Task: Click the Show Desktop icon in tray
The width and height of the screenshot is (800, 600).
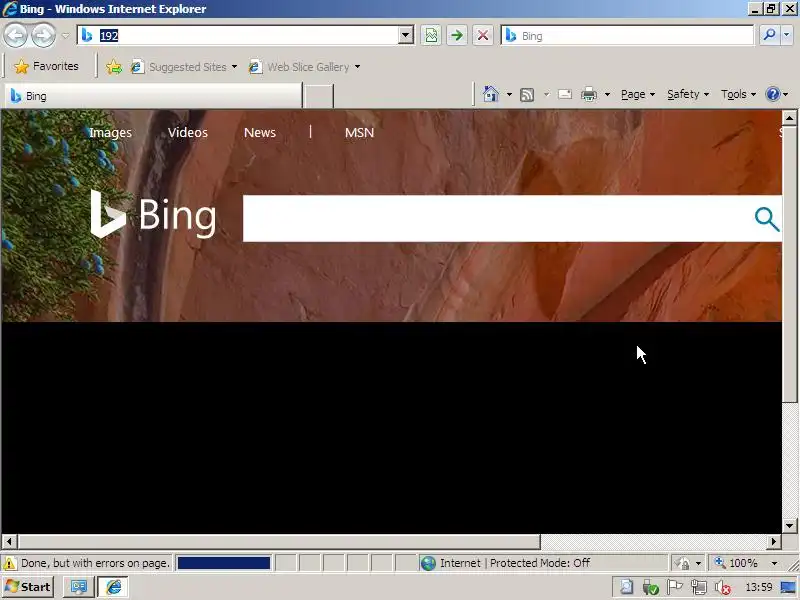Action: click(788, 588)
